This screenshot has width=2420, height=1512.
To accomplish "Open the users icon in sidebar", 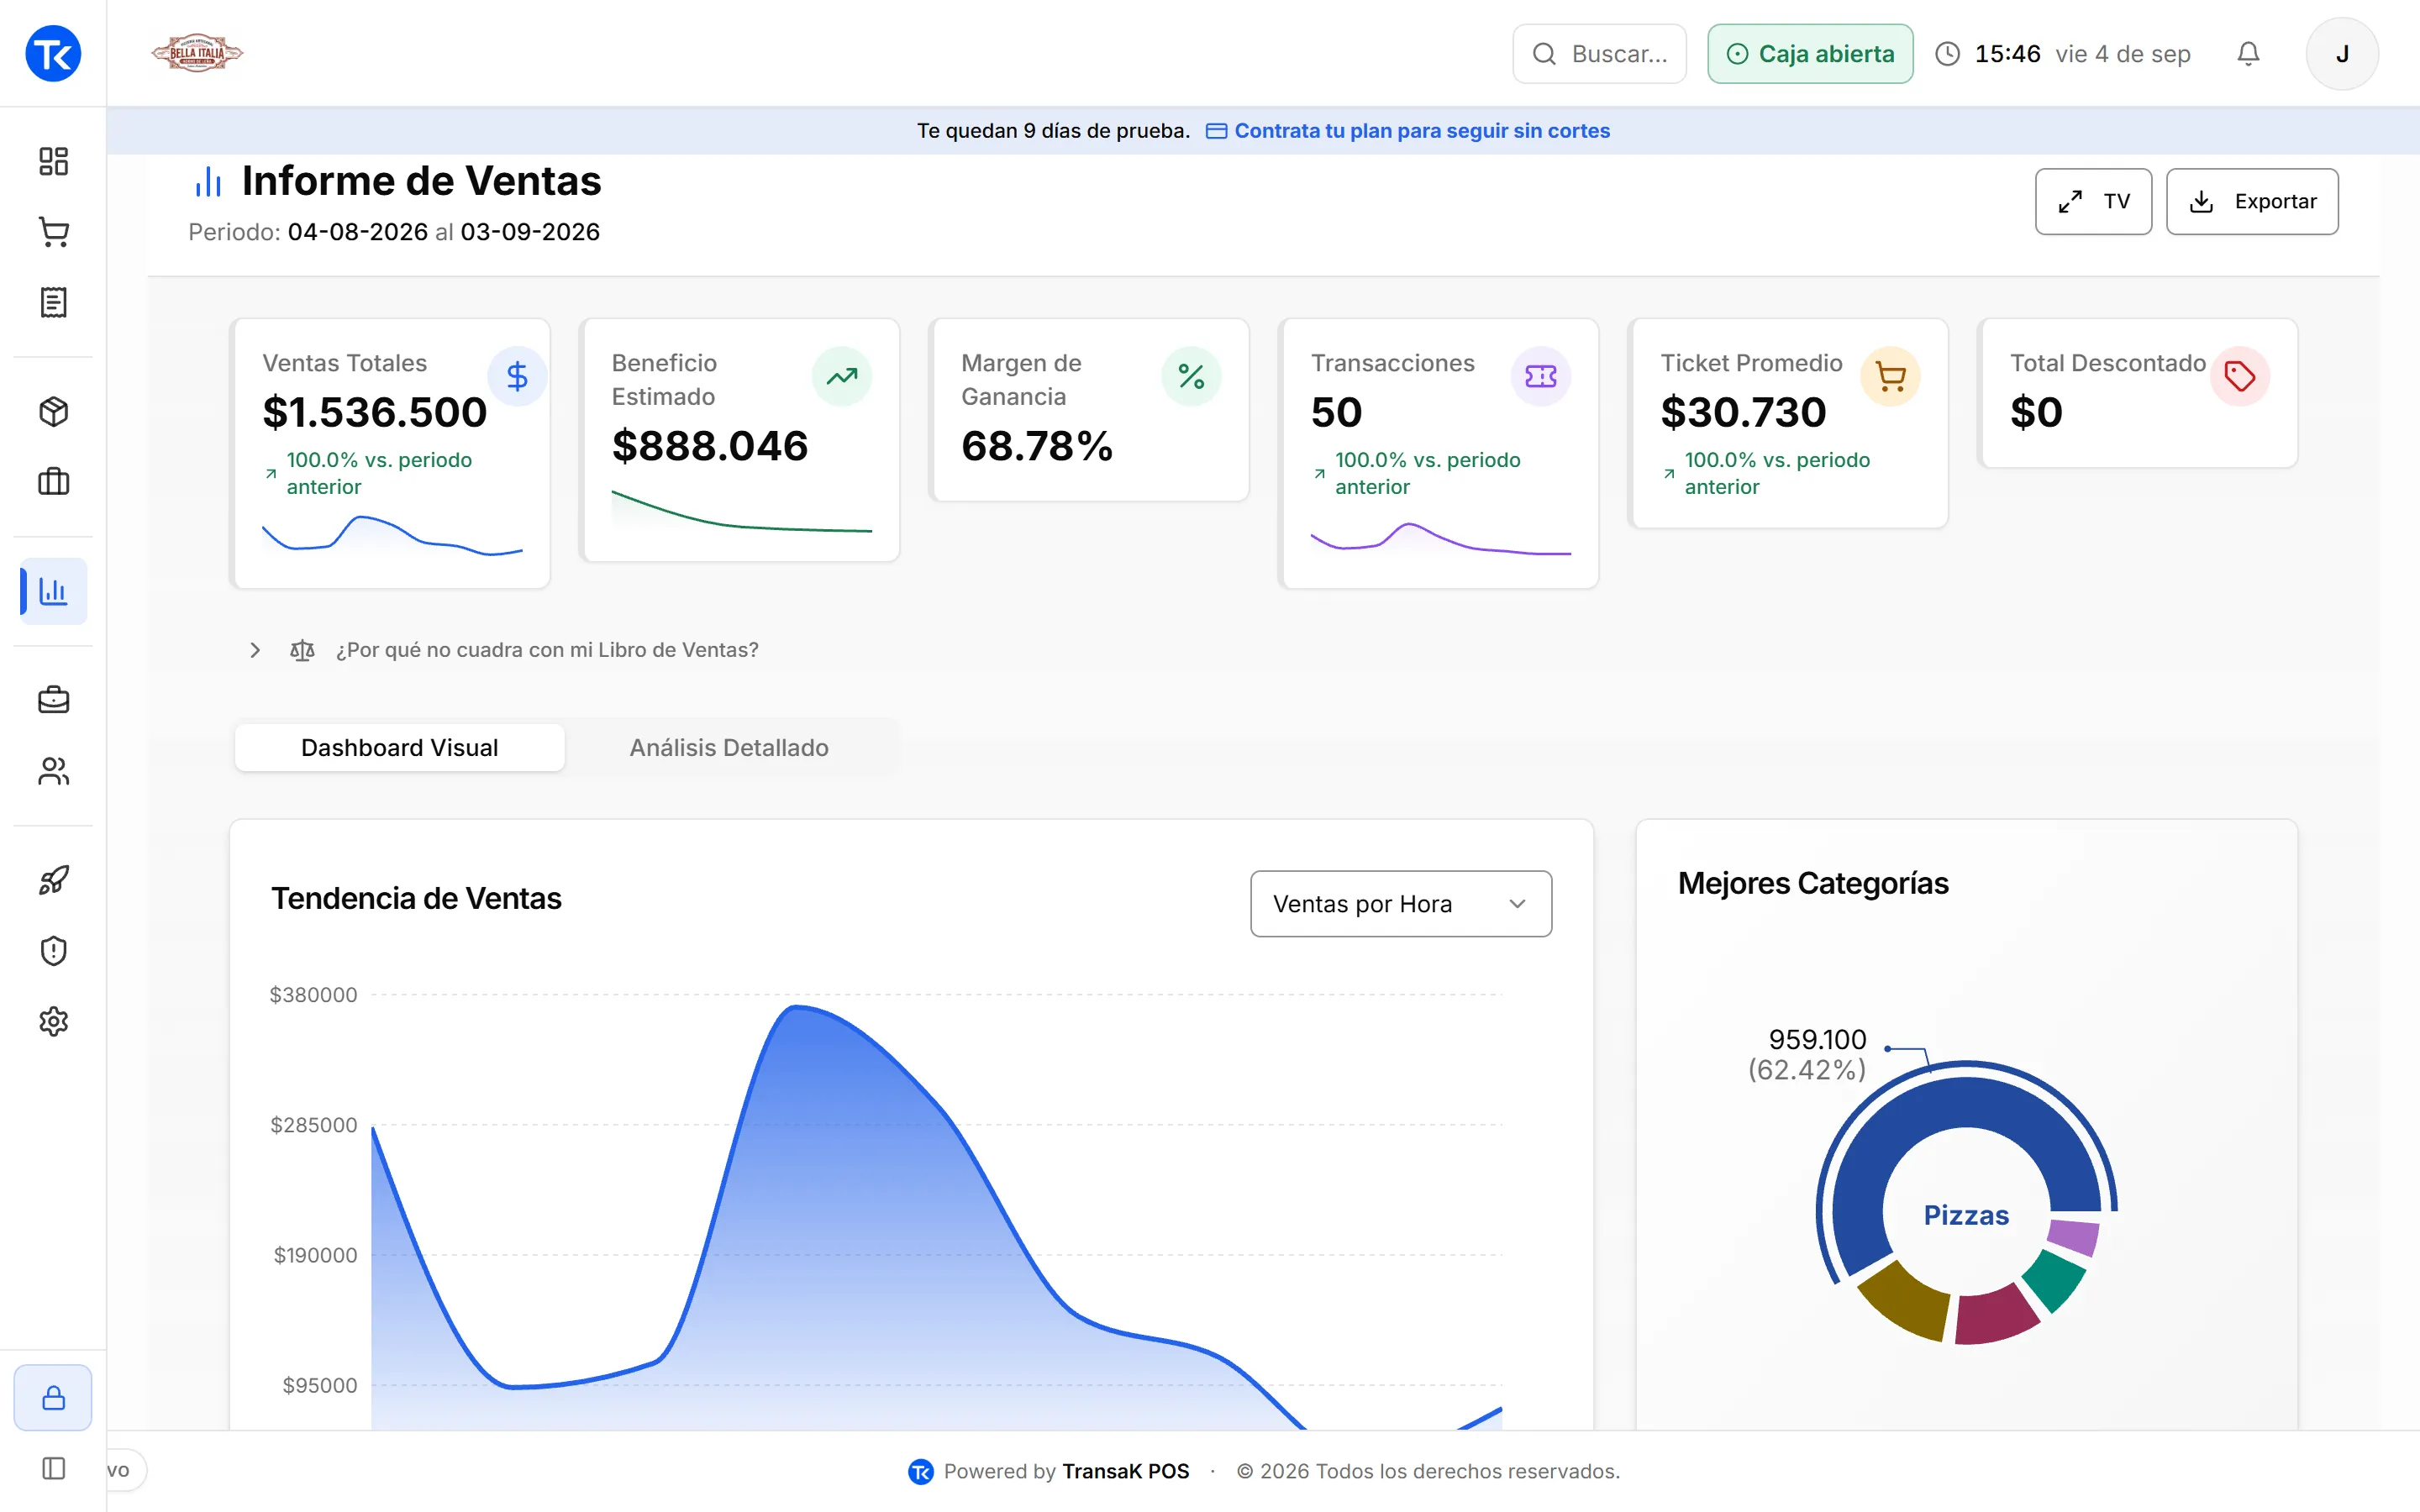I will pos(53,771).
